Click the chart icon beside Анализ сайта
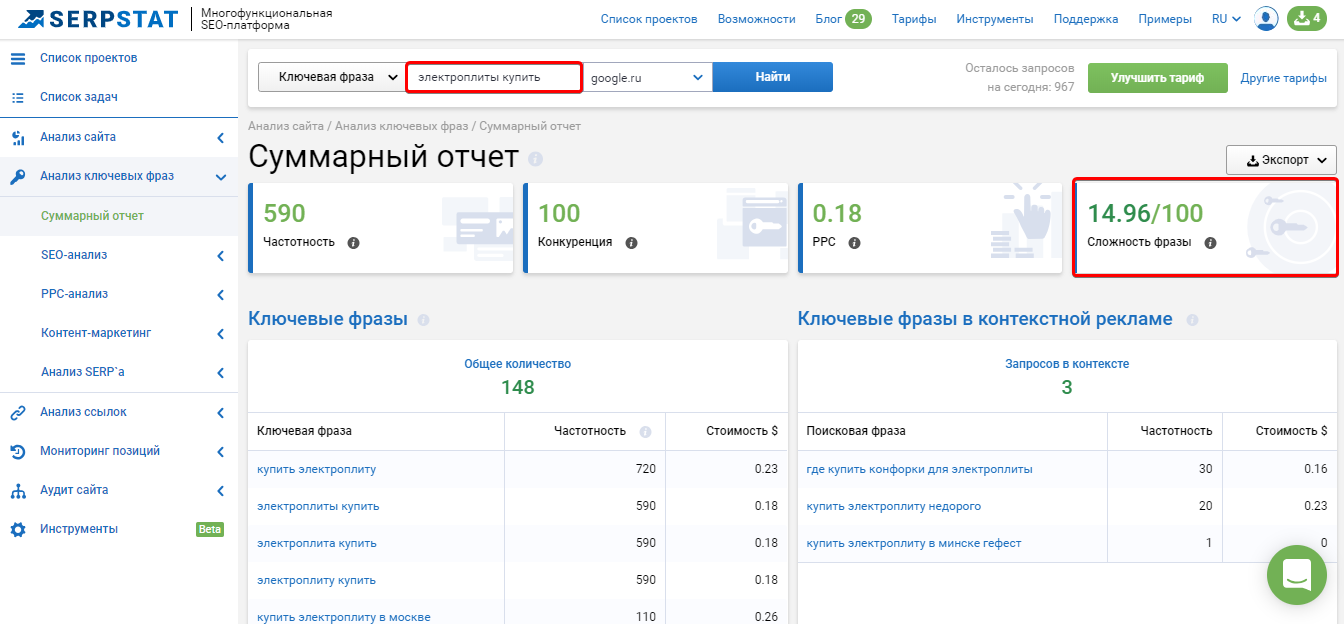The height and width of the screenshot is (624, 1344). 17,137
